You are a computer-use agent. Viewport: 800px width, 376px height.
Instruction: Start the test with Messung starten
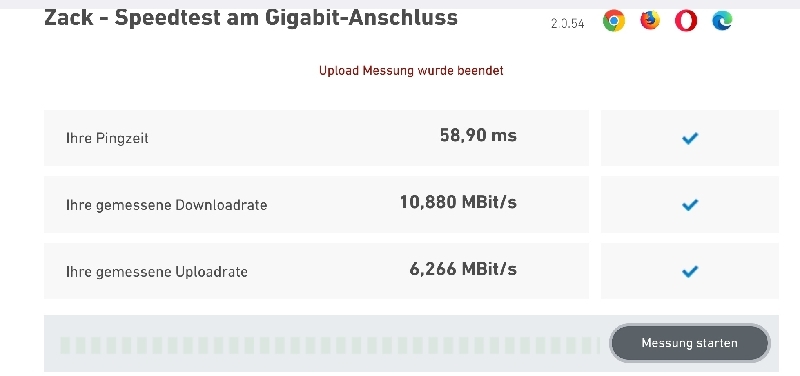click(x=689, y=343)
